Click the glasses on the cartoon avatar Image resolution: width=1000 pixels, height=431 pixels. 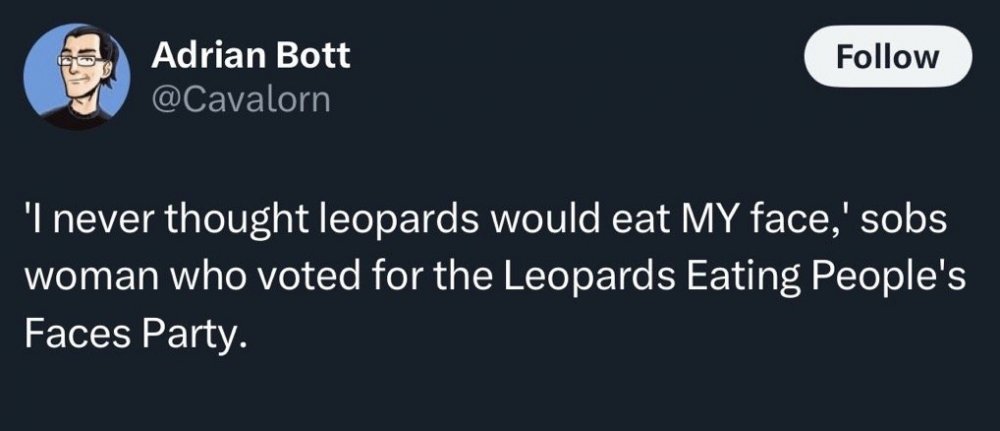73,62
